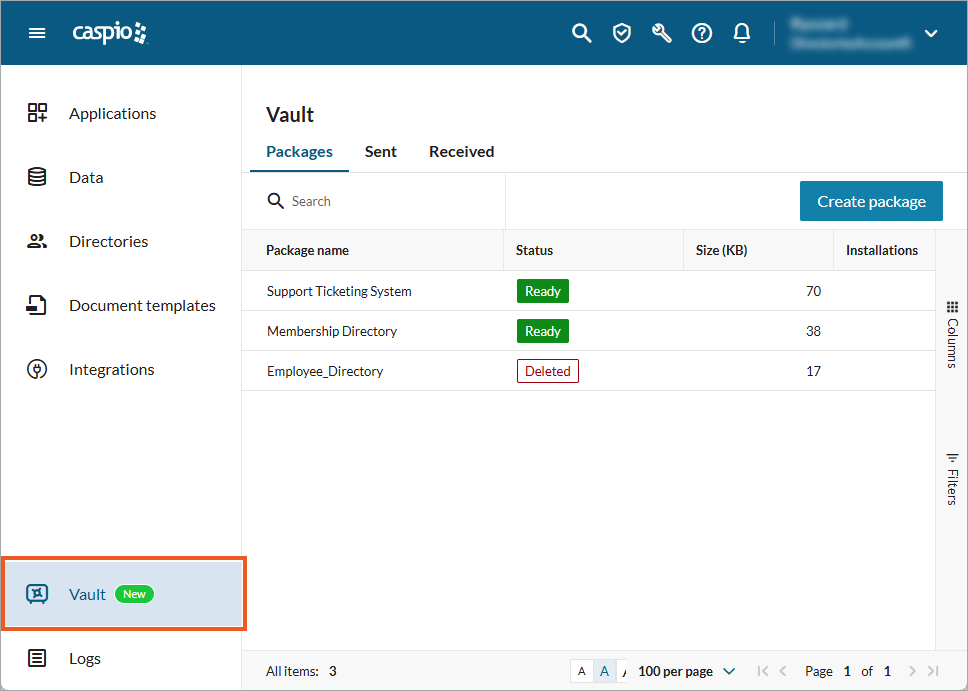968x691 pixels.
Task: Open the 100 per page dropdown
Action: 686,671
